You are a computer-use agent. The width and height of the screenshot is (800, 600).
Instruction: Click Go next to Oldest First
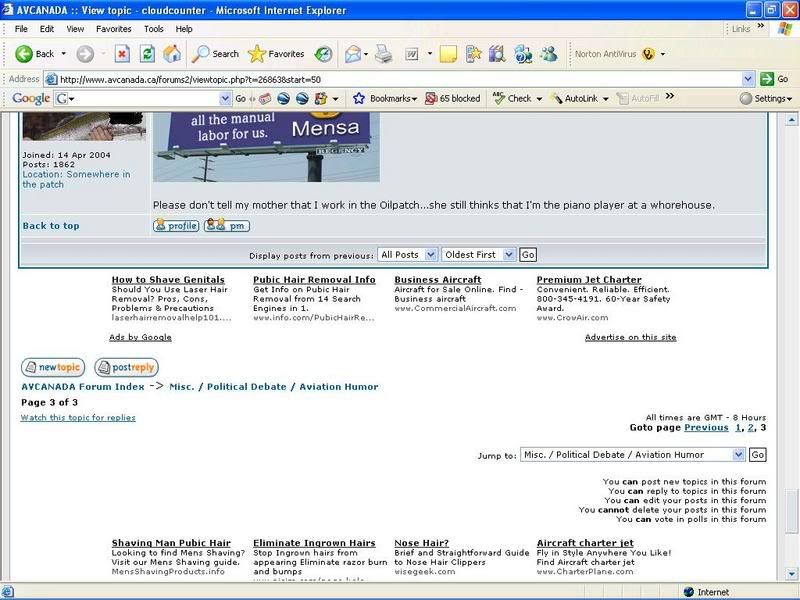[528, 255]
